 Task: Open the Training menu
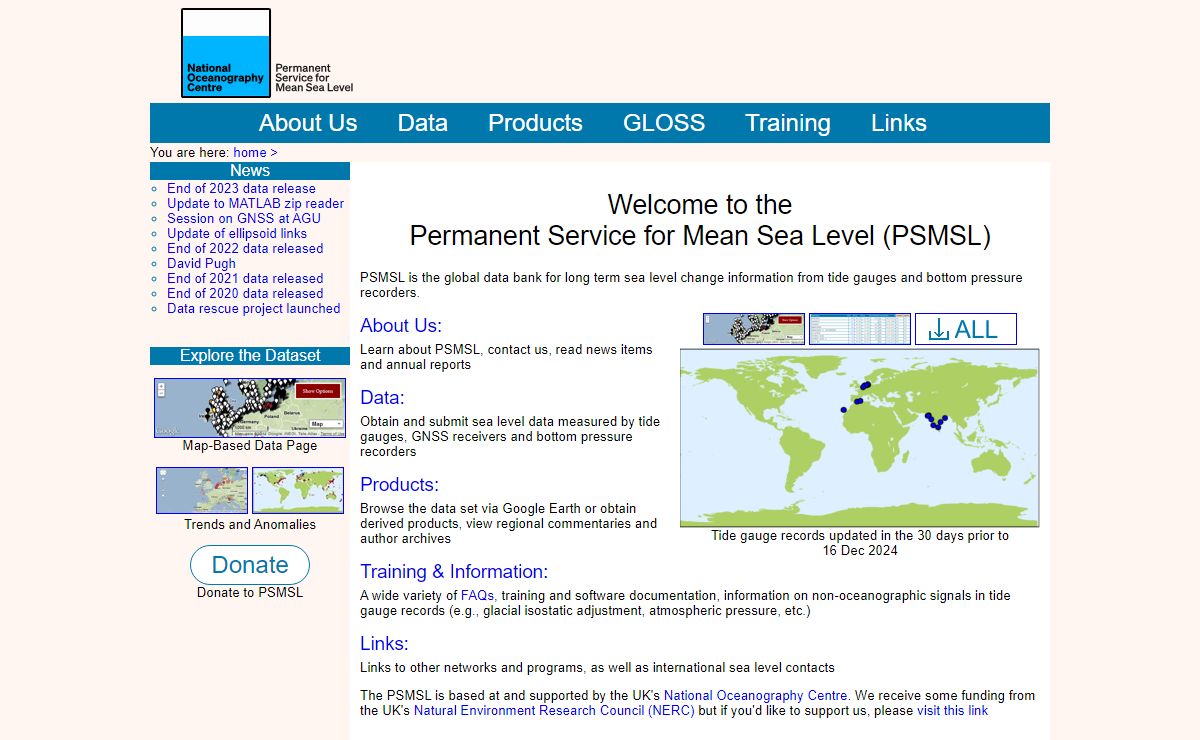tap(788, 123)
